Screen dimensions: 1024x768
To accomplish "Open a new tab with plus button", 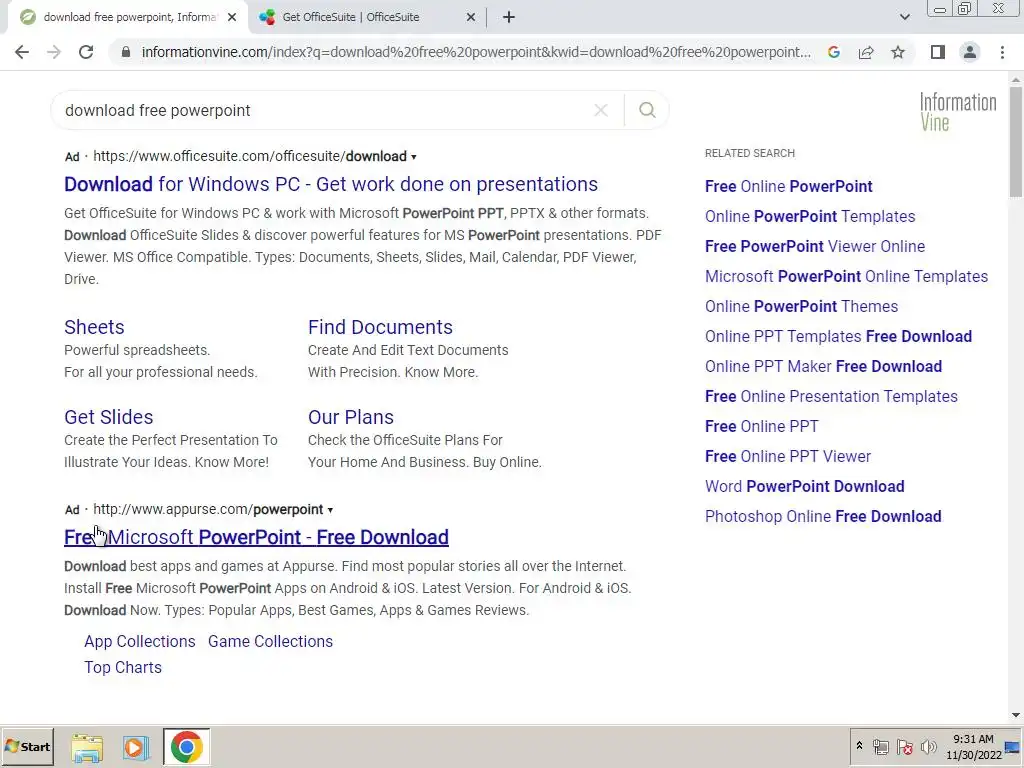I will click(509, 17).
